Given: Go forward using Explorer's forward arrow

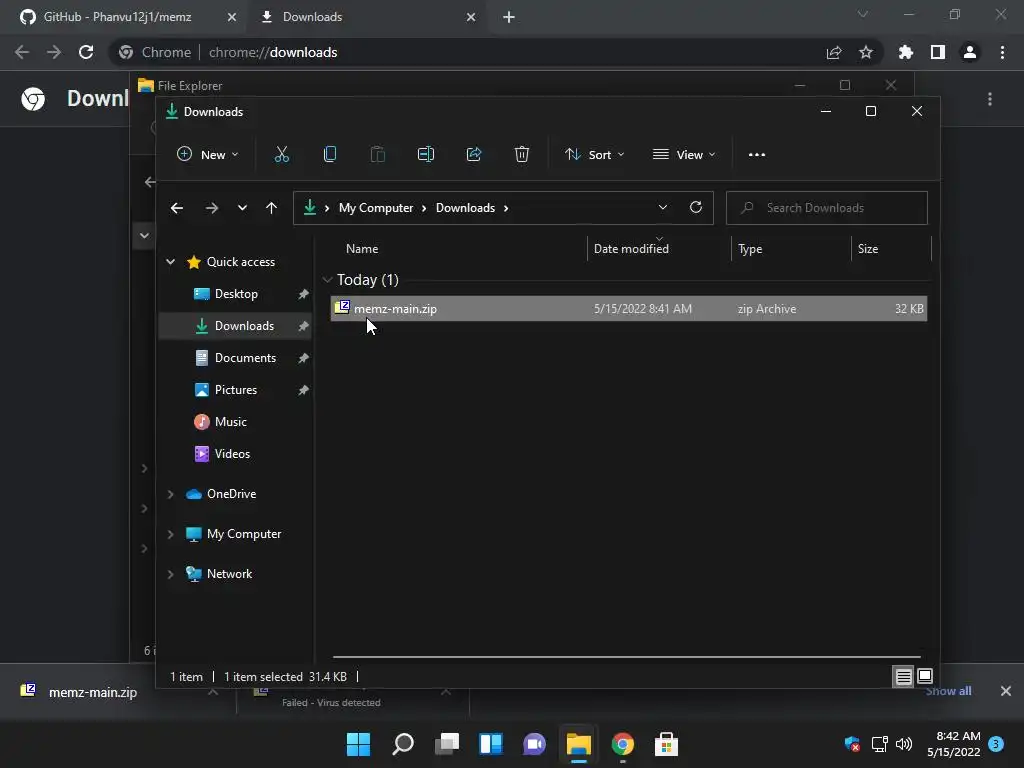Looking at the screenshot, I should tap(212, 208).
